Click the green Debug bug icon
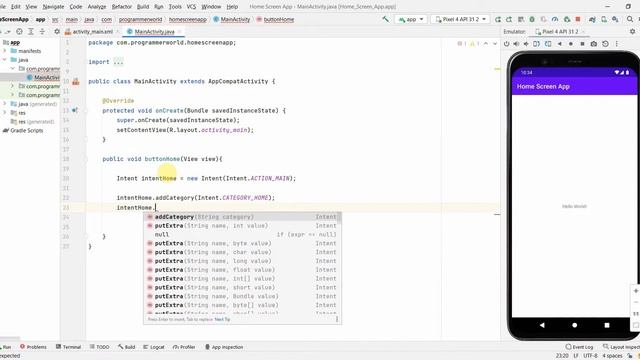This screenshot has width=640, height=360. (x=532, y=19)
